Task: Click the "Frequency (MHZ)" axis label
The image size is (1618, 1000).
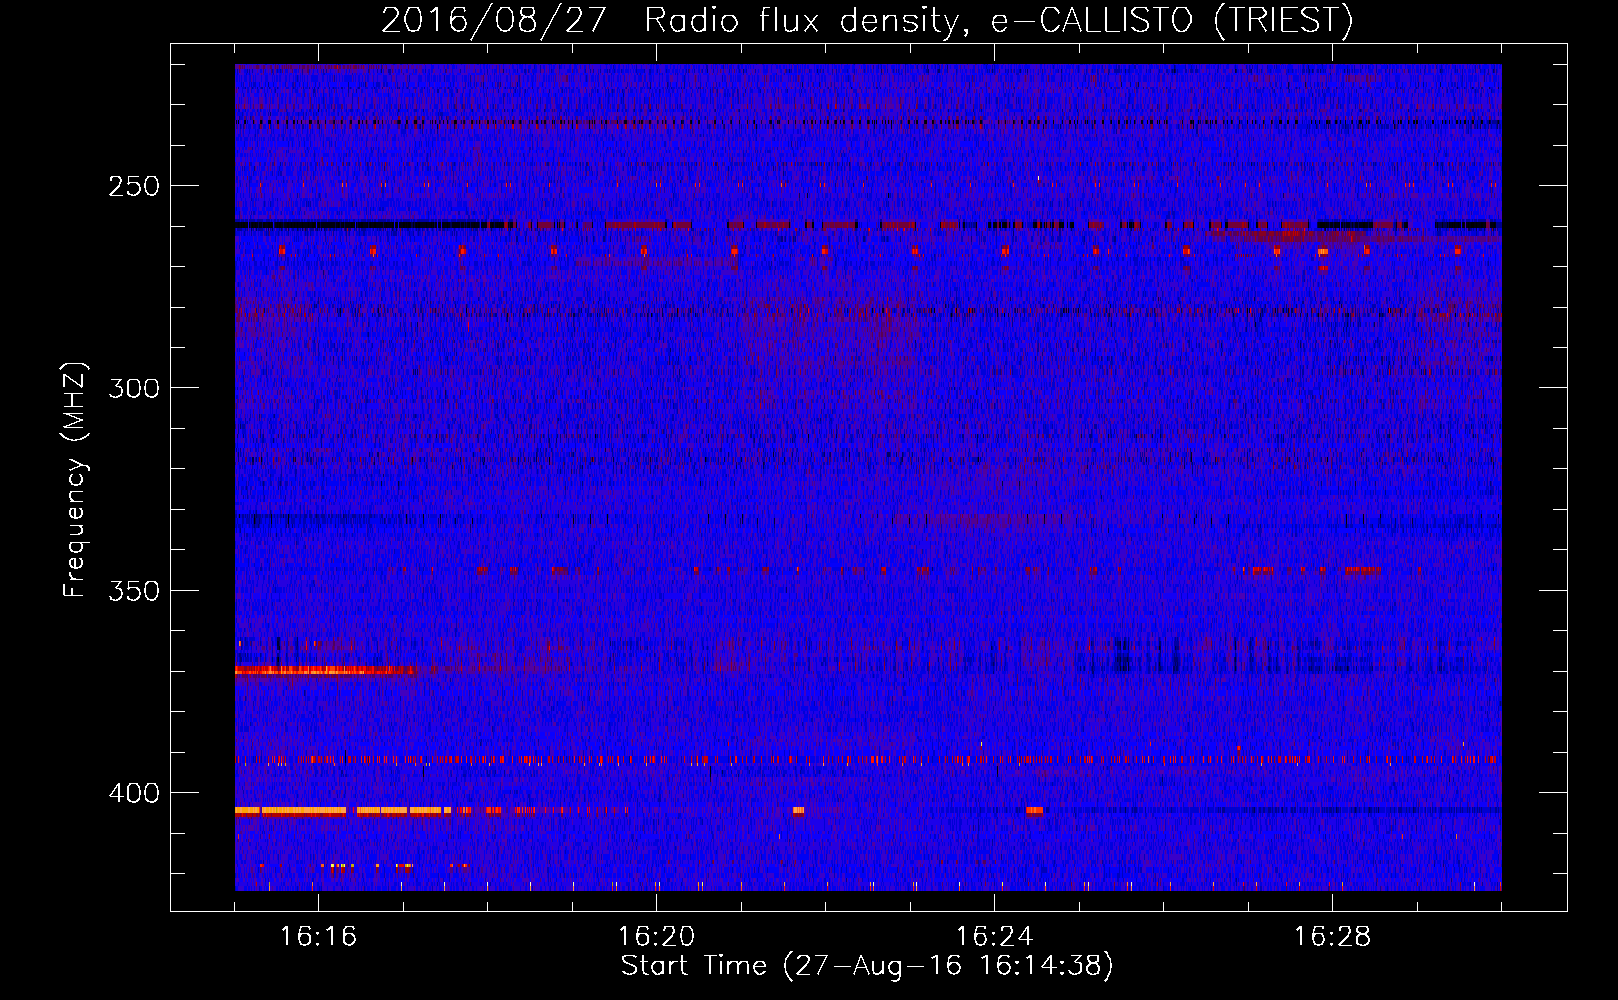Action: point(75,479)
